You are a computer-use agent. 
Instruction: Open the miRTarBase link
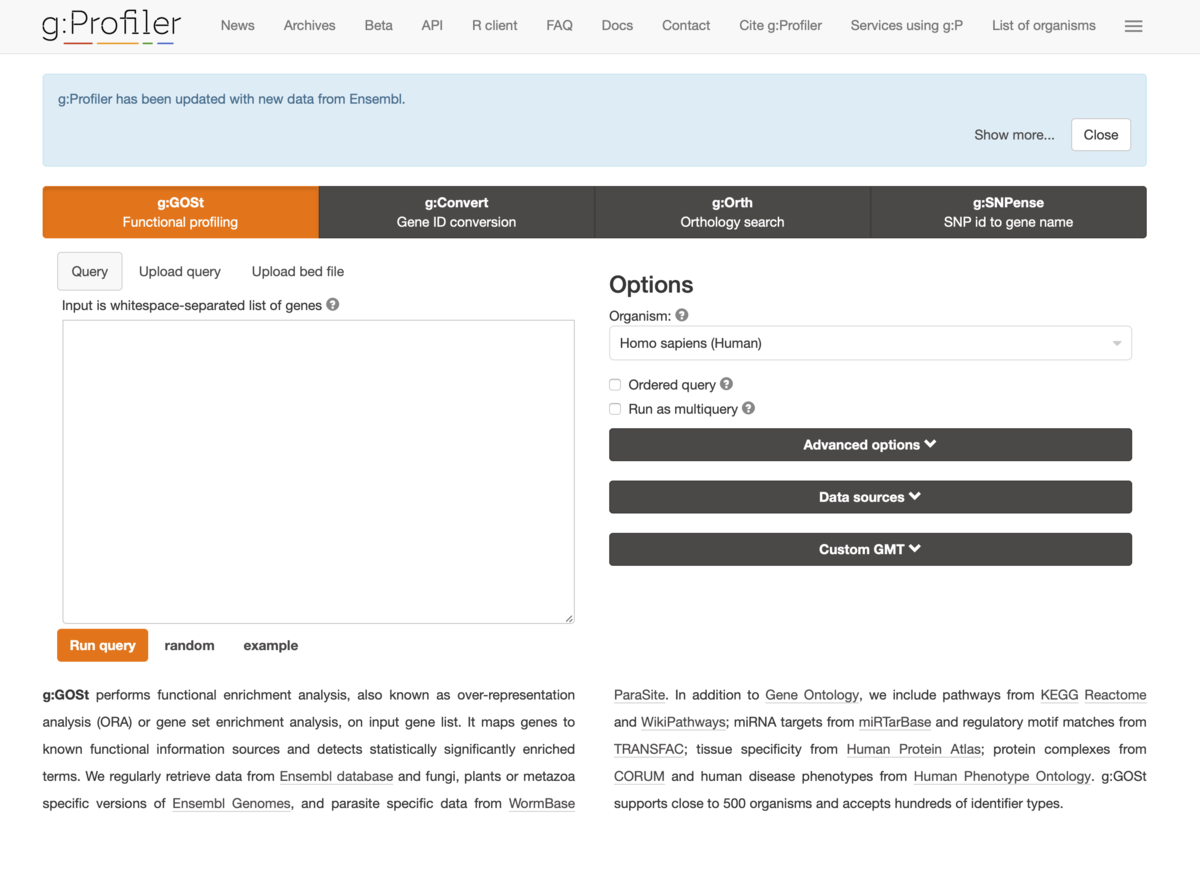tap(895, 722)
